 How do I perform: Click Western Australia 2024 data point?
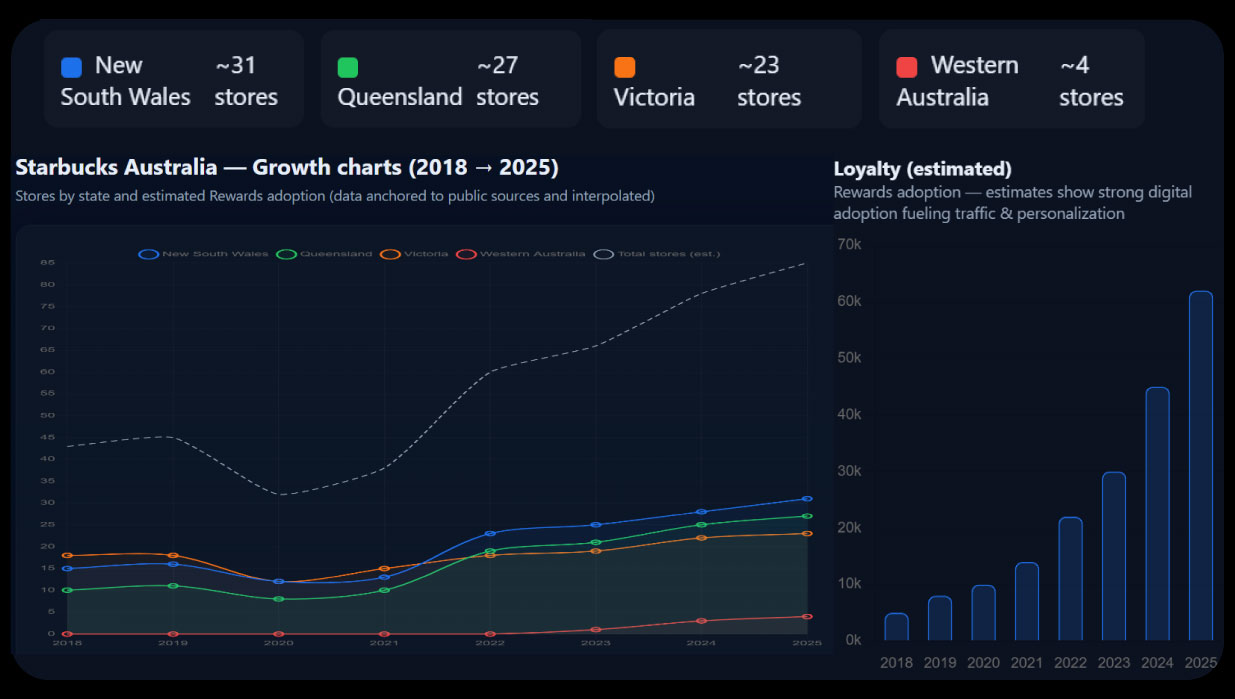(x=701, y=621)
